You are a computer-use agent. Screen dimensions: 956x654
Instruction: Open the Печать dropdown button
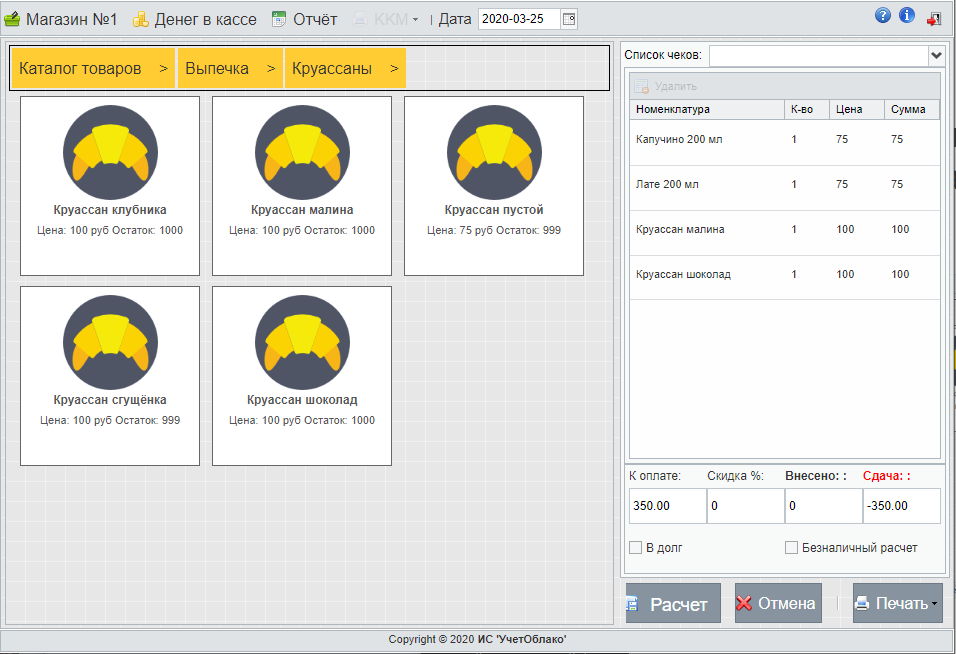(x=897, y=604)
